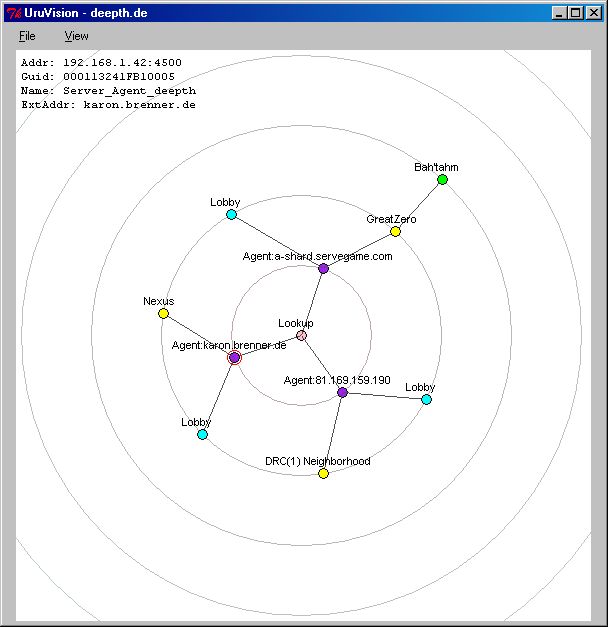Select the purple Agent:81.169.159.190 node

pyautogui.click(x=342, y=392)
